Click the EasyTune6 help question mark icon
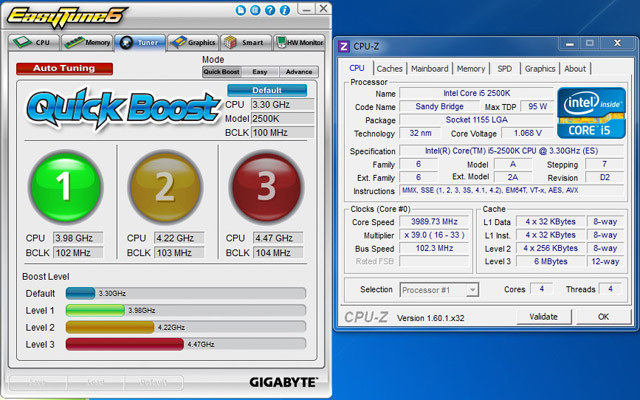The width and height of the screenshot is (640, 400). tap(270, 10)
